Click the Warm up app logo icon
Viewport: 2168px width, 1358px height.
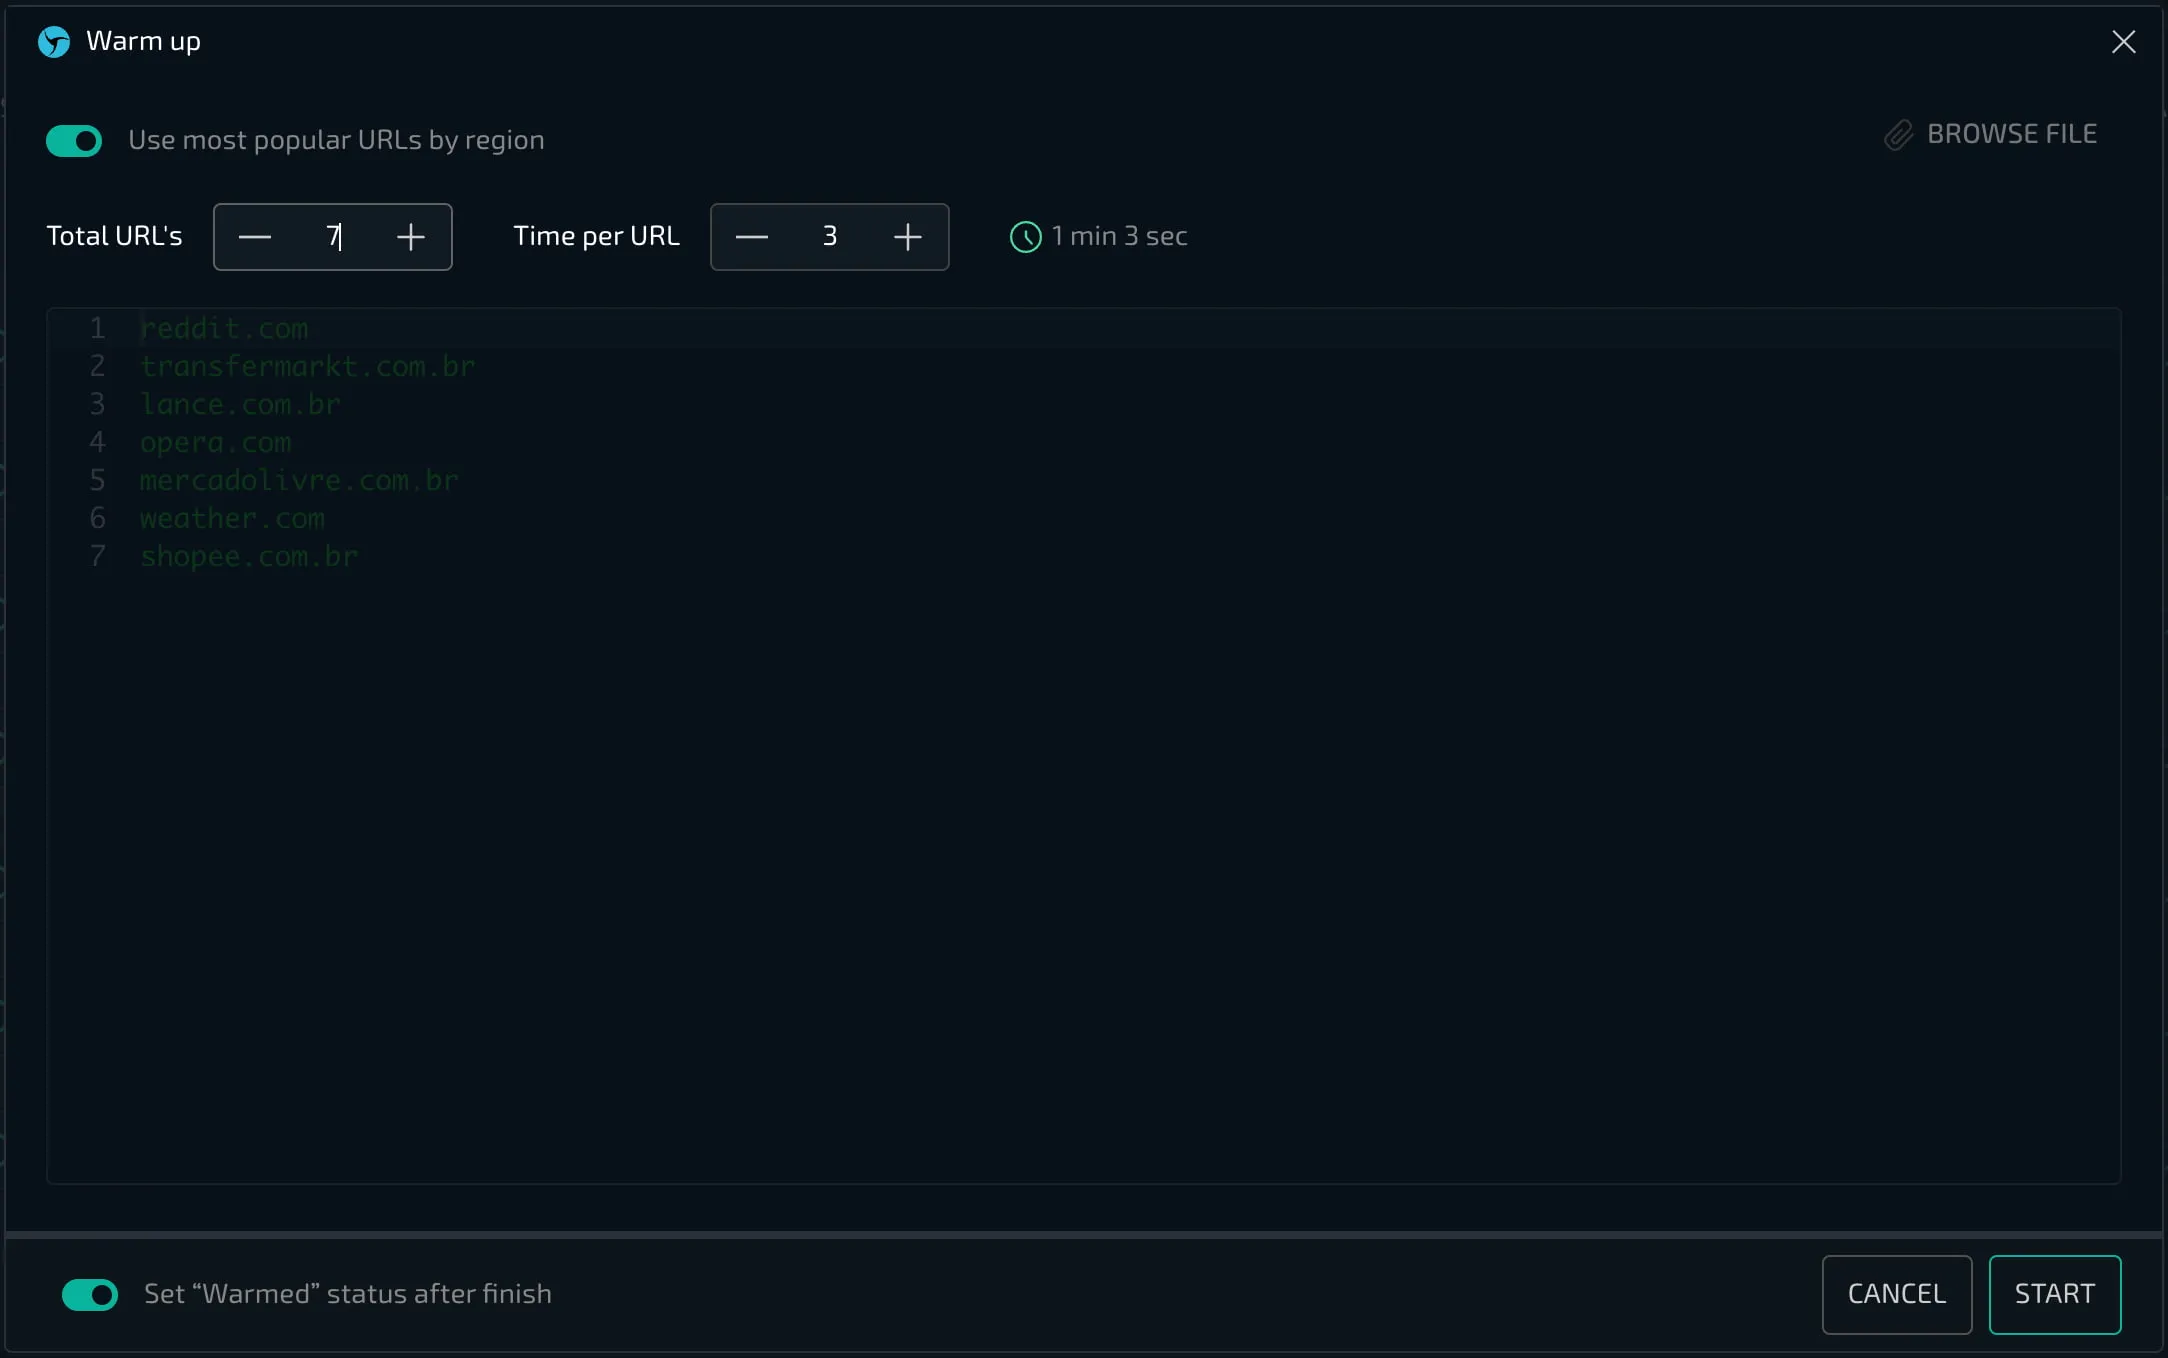(54, 42)
